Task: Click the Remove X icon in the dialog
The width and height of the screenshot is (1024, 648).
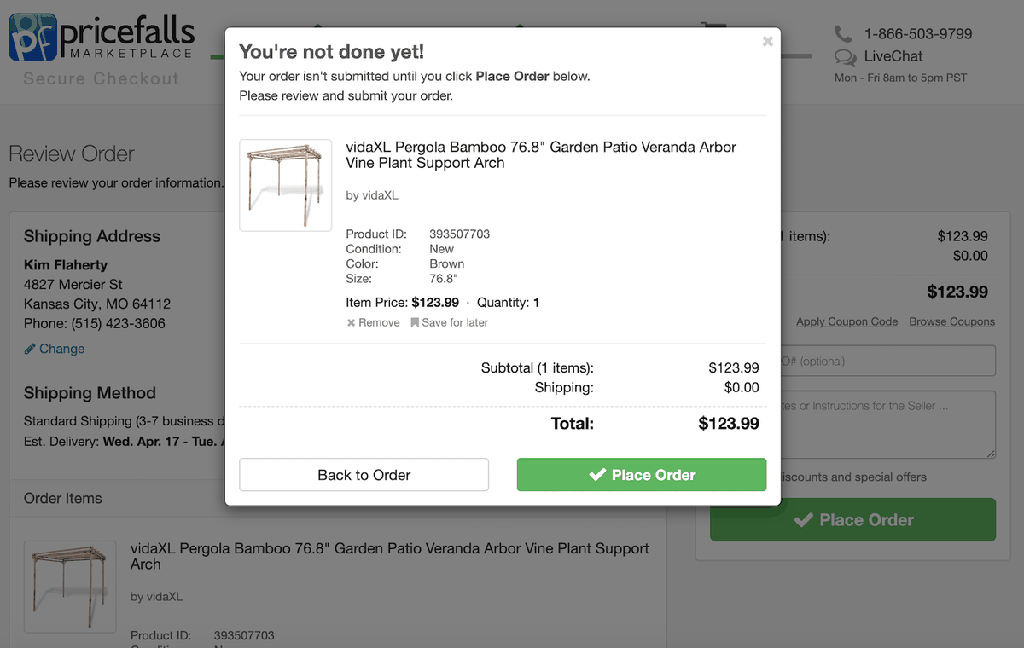Action: coord(351,323)
